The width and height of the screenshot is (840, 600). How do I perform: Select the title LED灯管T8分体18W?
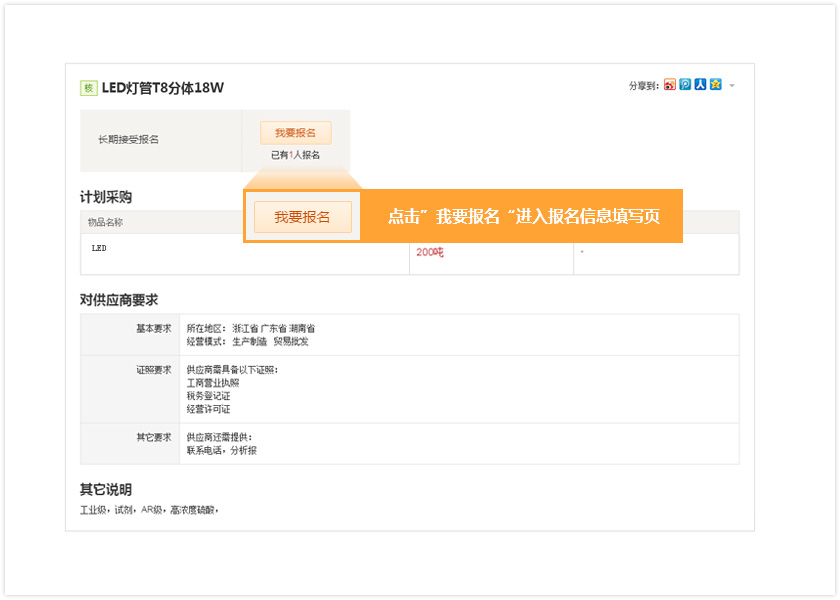[163, 88]
